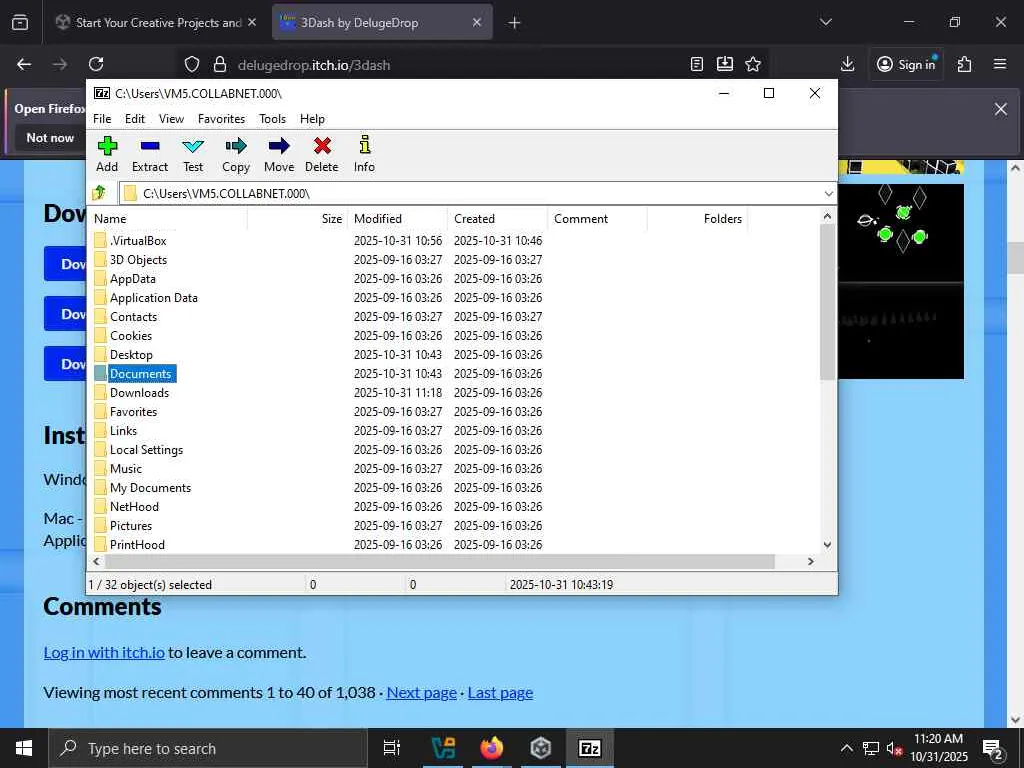Click the Size column header
Screen dimensions: 1024x768
point(297,219)
